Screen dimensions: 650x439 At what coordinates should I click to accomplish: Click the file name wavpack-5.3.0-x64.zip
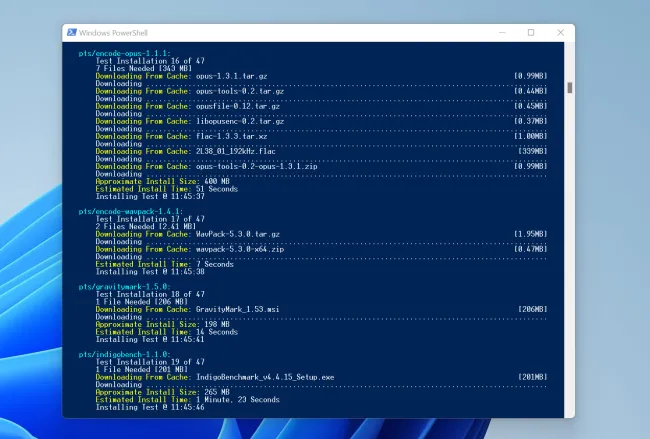click(x=240, y=249)
